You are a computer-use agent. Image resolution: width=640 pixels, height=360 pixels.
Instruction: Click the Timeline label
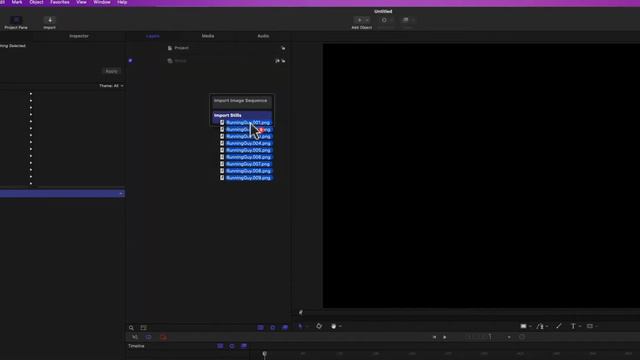[x=136, y=346]
